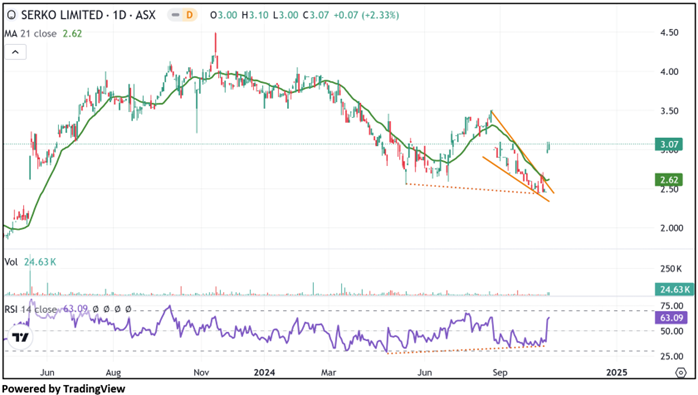Click the 3.50 price axis label
Screen dimensions: 698x395
pyautogui.click(x=669, y=111)
